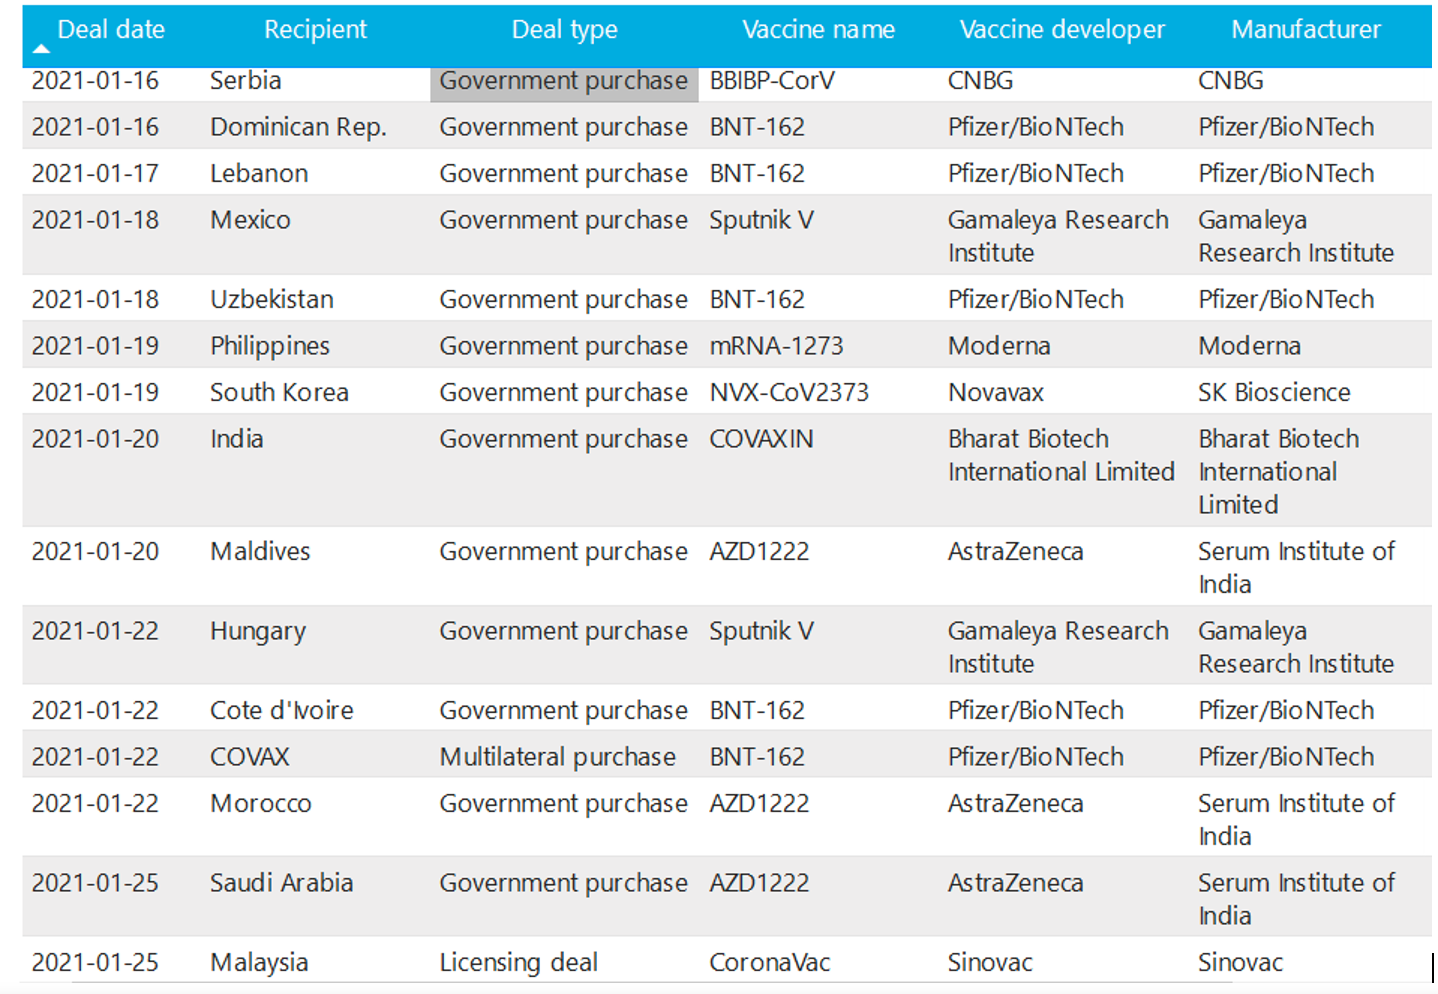The height and width of the screenshot is (994, 1438).
Task: Select the CoronaVac vaccine name cell
Action: click(x=769, y=963)
